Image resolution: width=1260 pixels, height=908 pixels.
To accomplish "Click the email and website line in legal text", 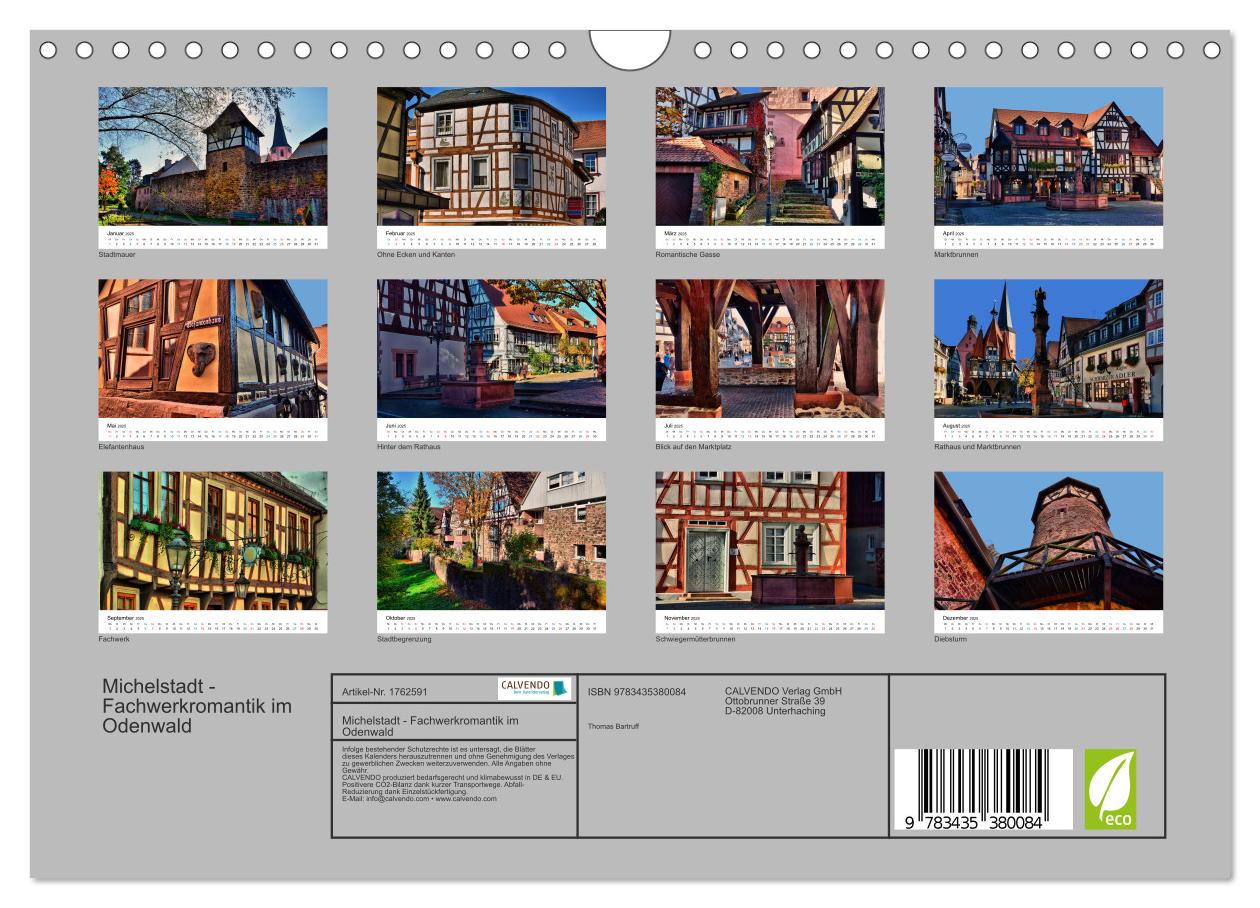I will [x=419, y=799].
